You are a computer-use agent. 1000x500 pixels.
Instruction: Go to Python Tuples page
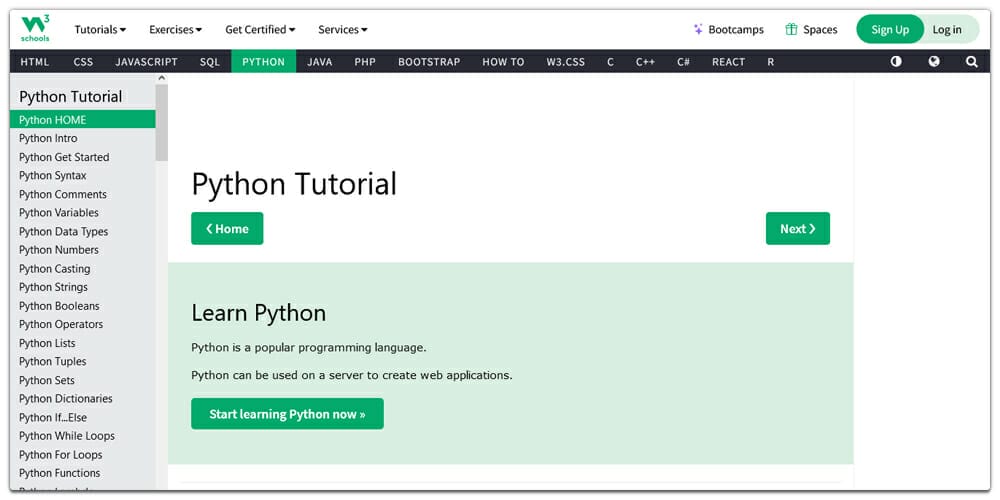[82, 362]
